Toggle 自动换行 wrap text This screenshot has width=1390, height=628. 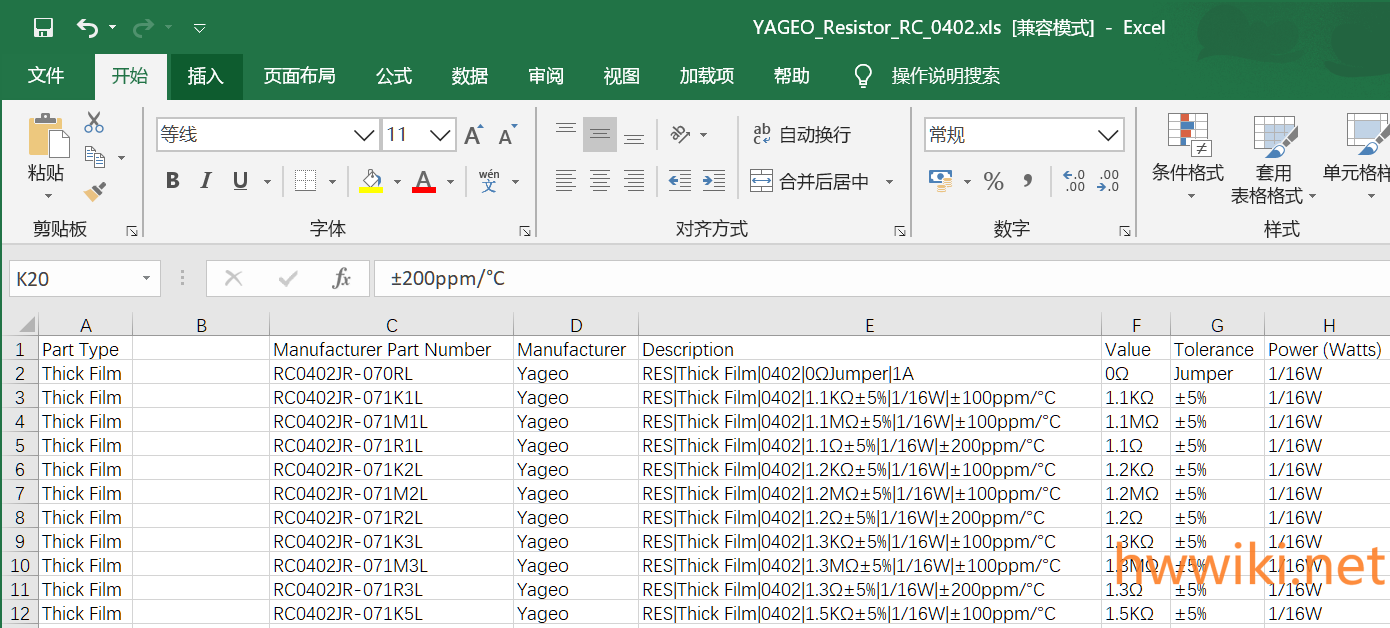tap(802, 135)
